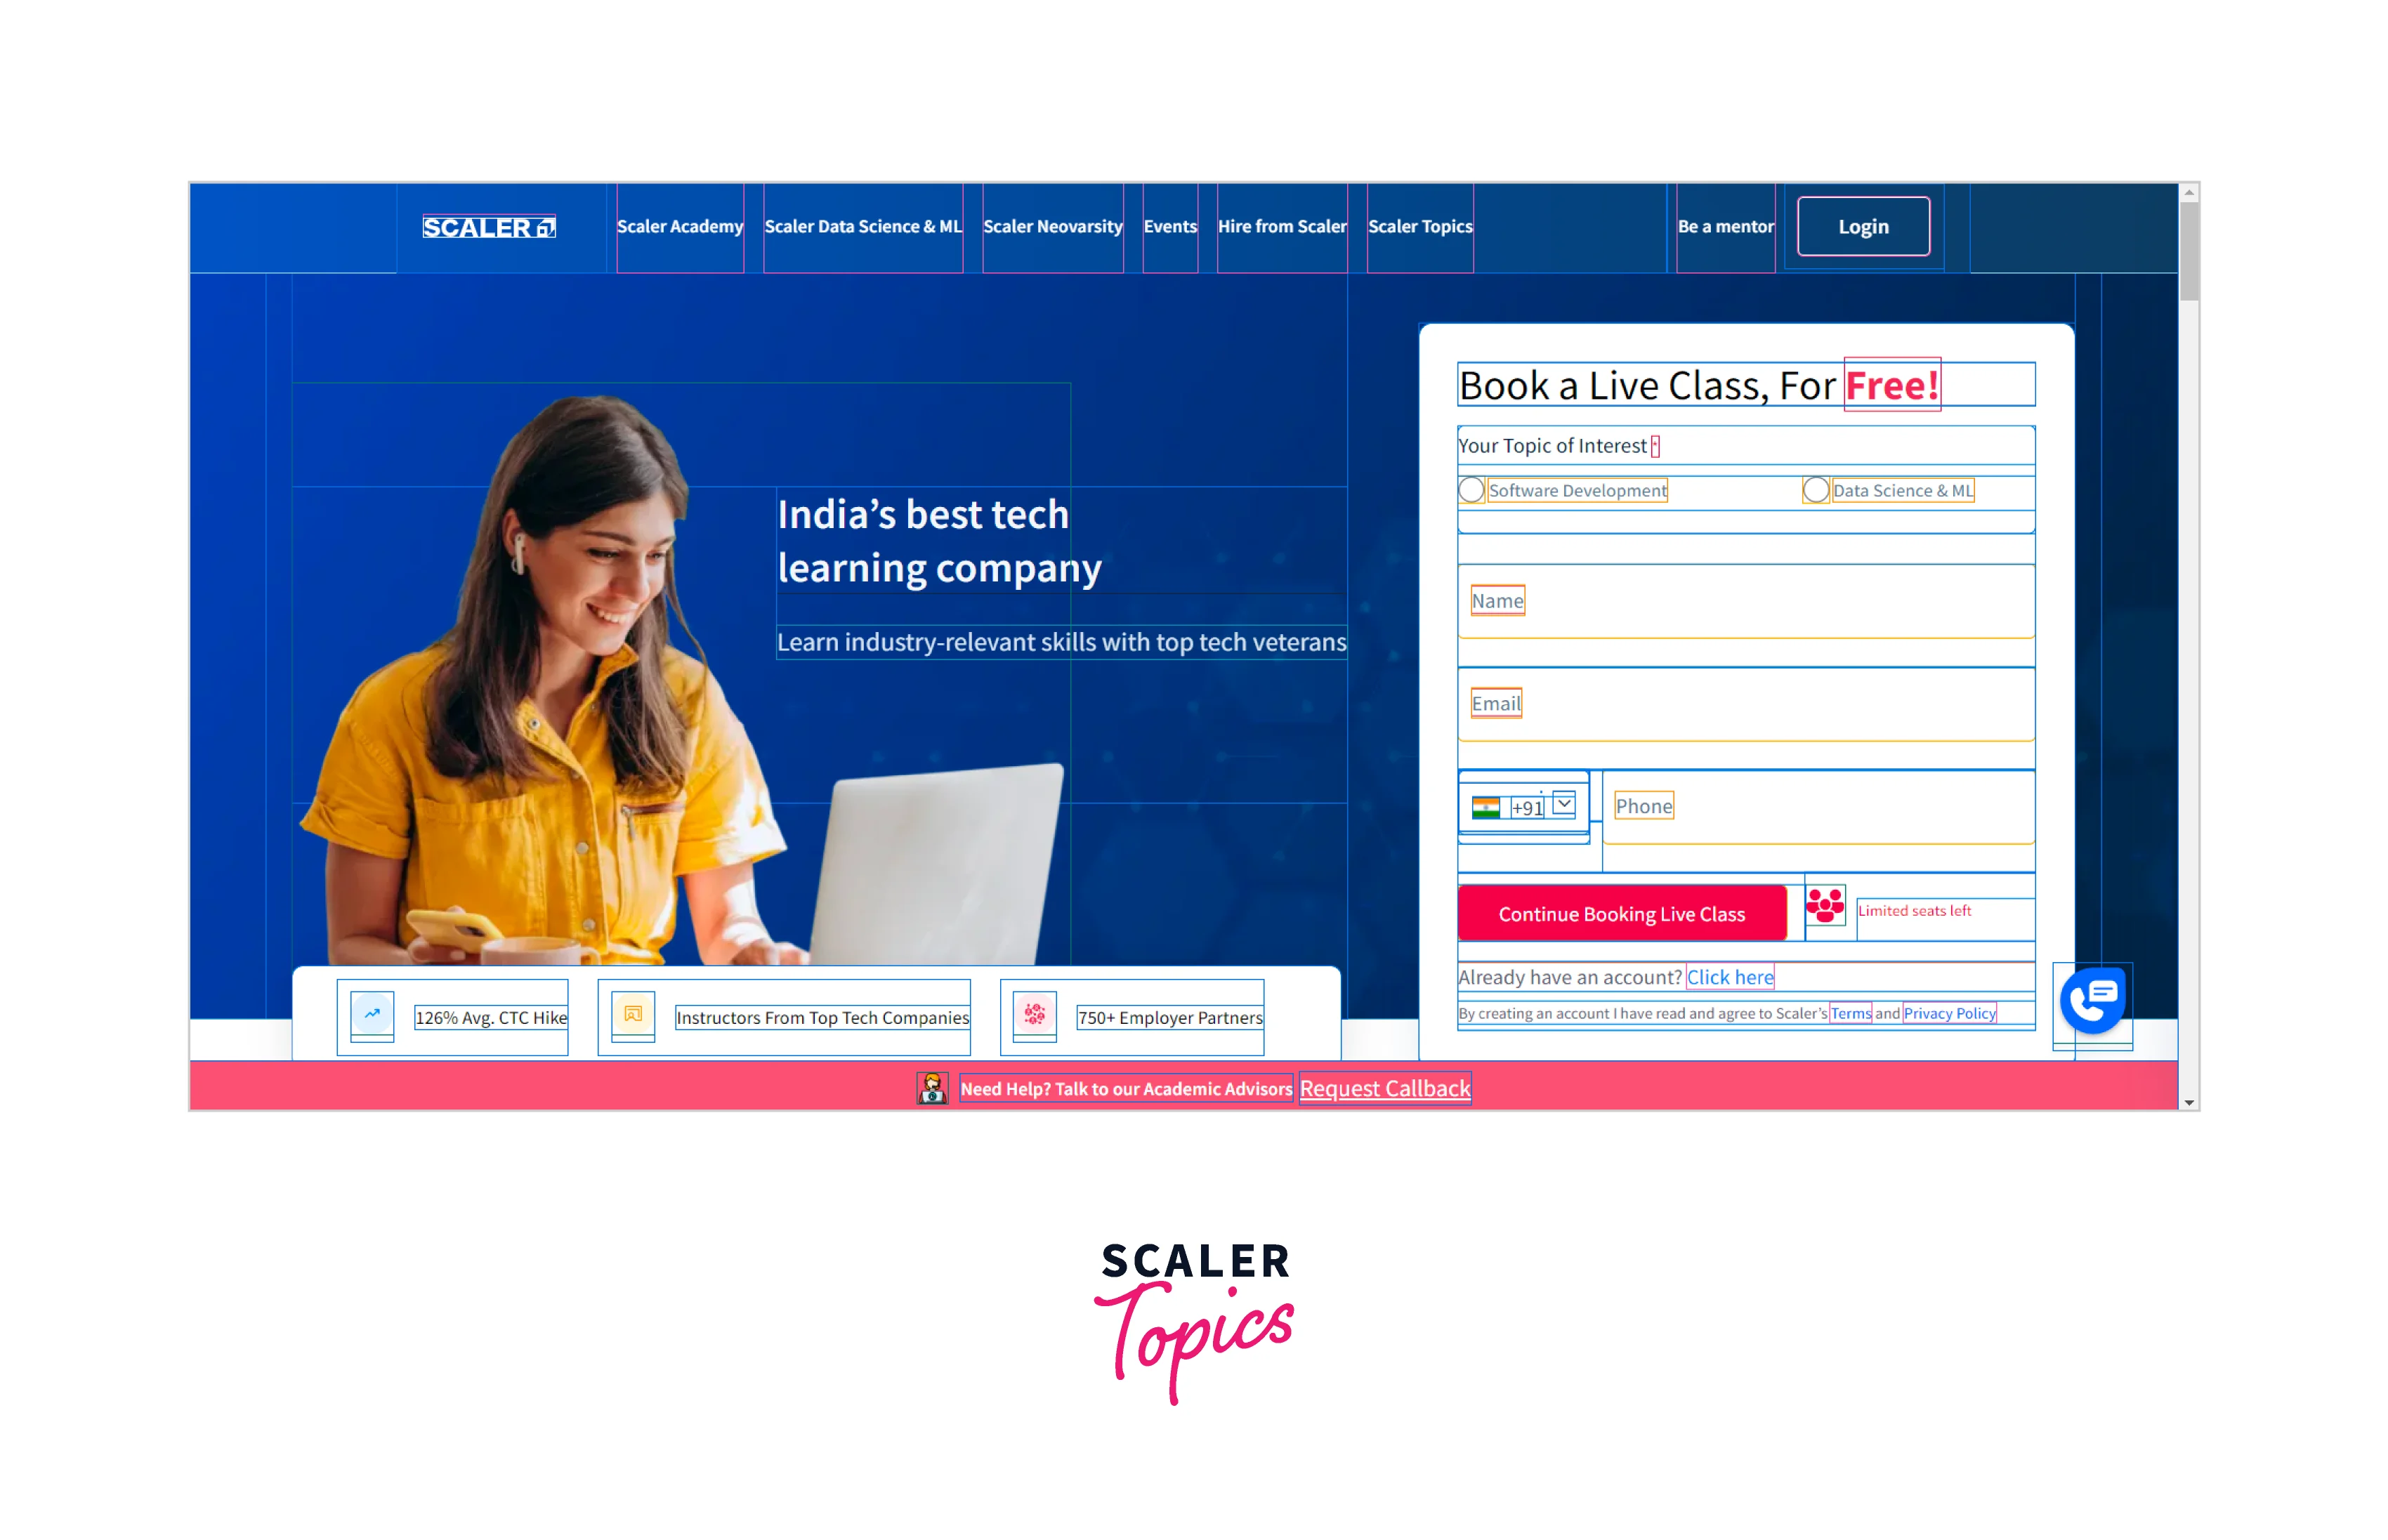Click Request Callback link in footer bar
Image resolution: width=2388 pixels, height=1540 pixels.
click(x=1384, y=1088)
